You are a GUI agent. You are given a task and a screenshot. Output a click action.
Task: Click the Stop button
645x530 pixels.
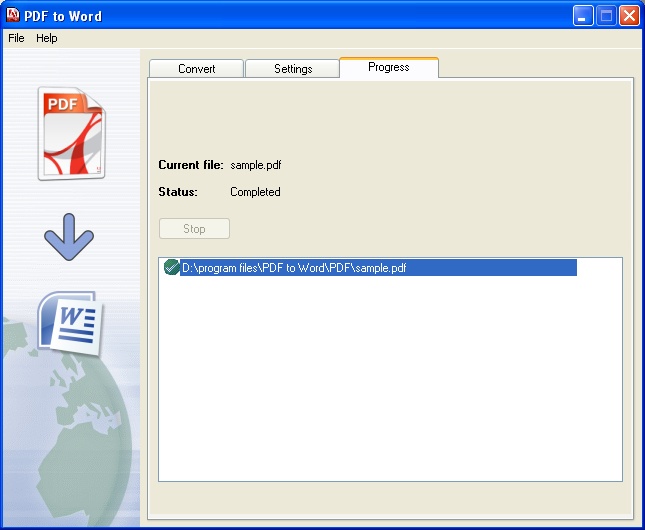tap(194, 228)
